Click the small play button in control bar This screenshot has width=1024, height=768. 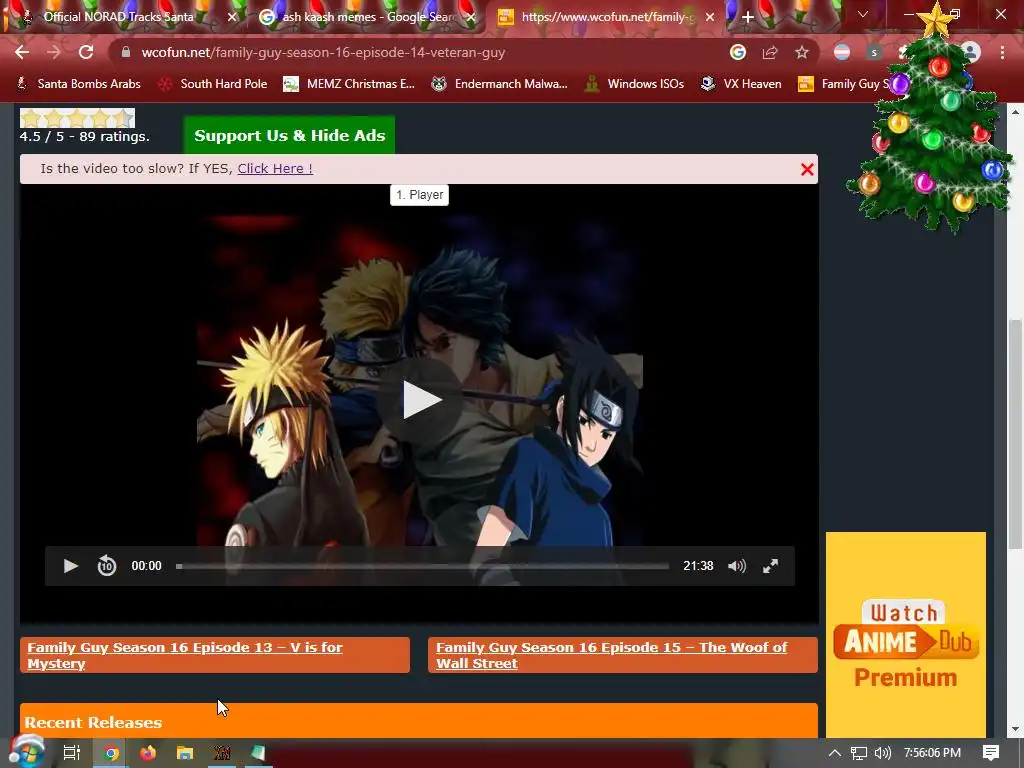[x=71, y=566]
